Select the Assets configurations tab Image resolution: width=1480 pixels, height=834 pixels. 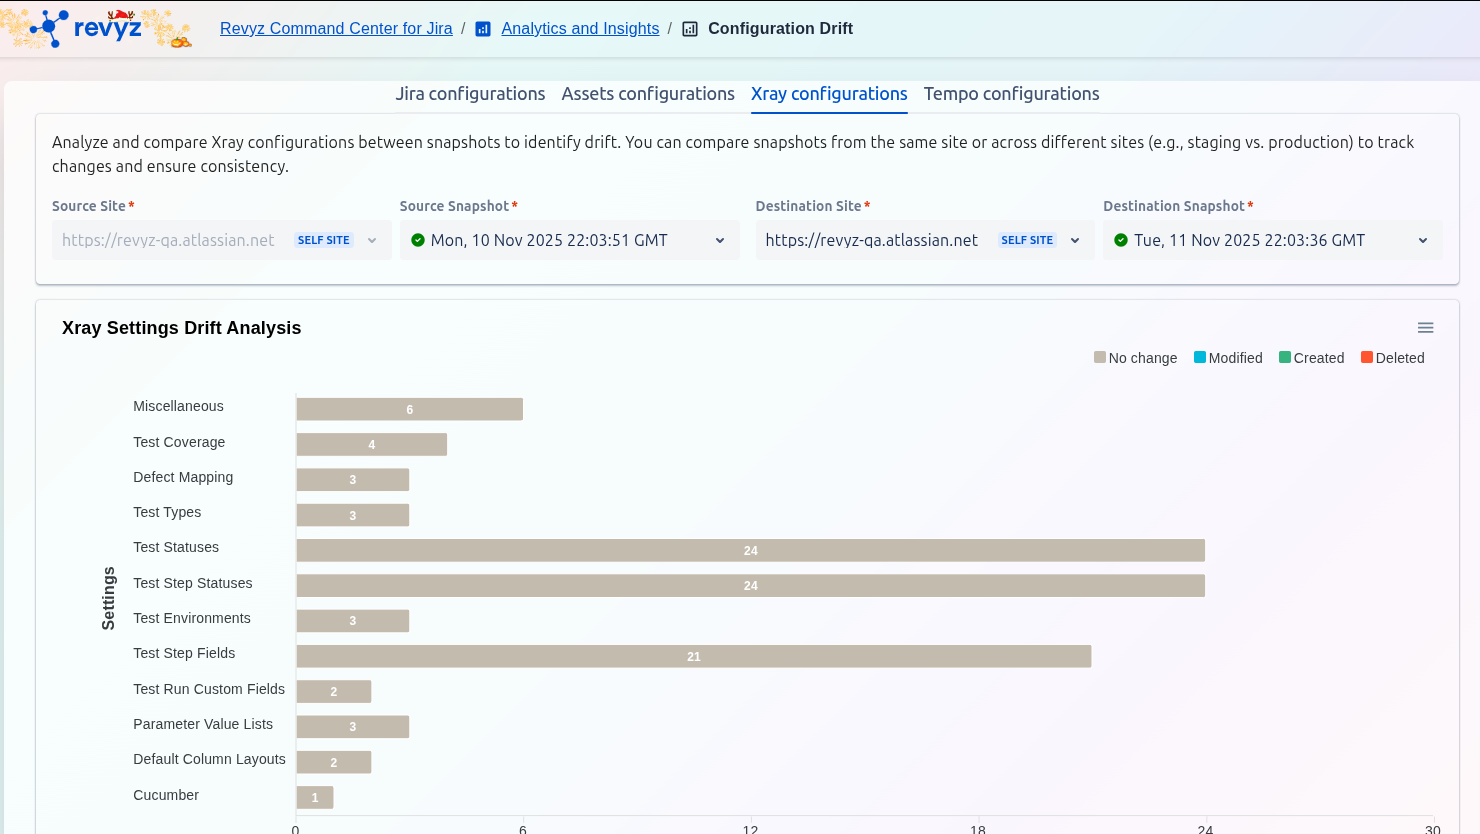[x=648, y=94]
